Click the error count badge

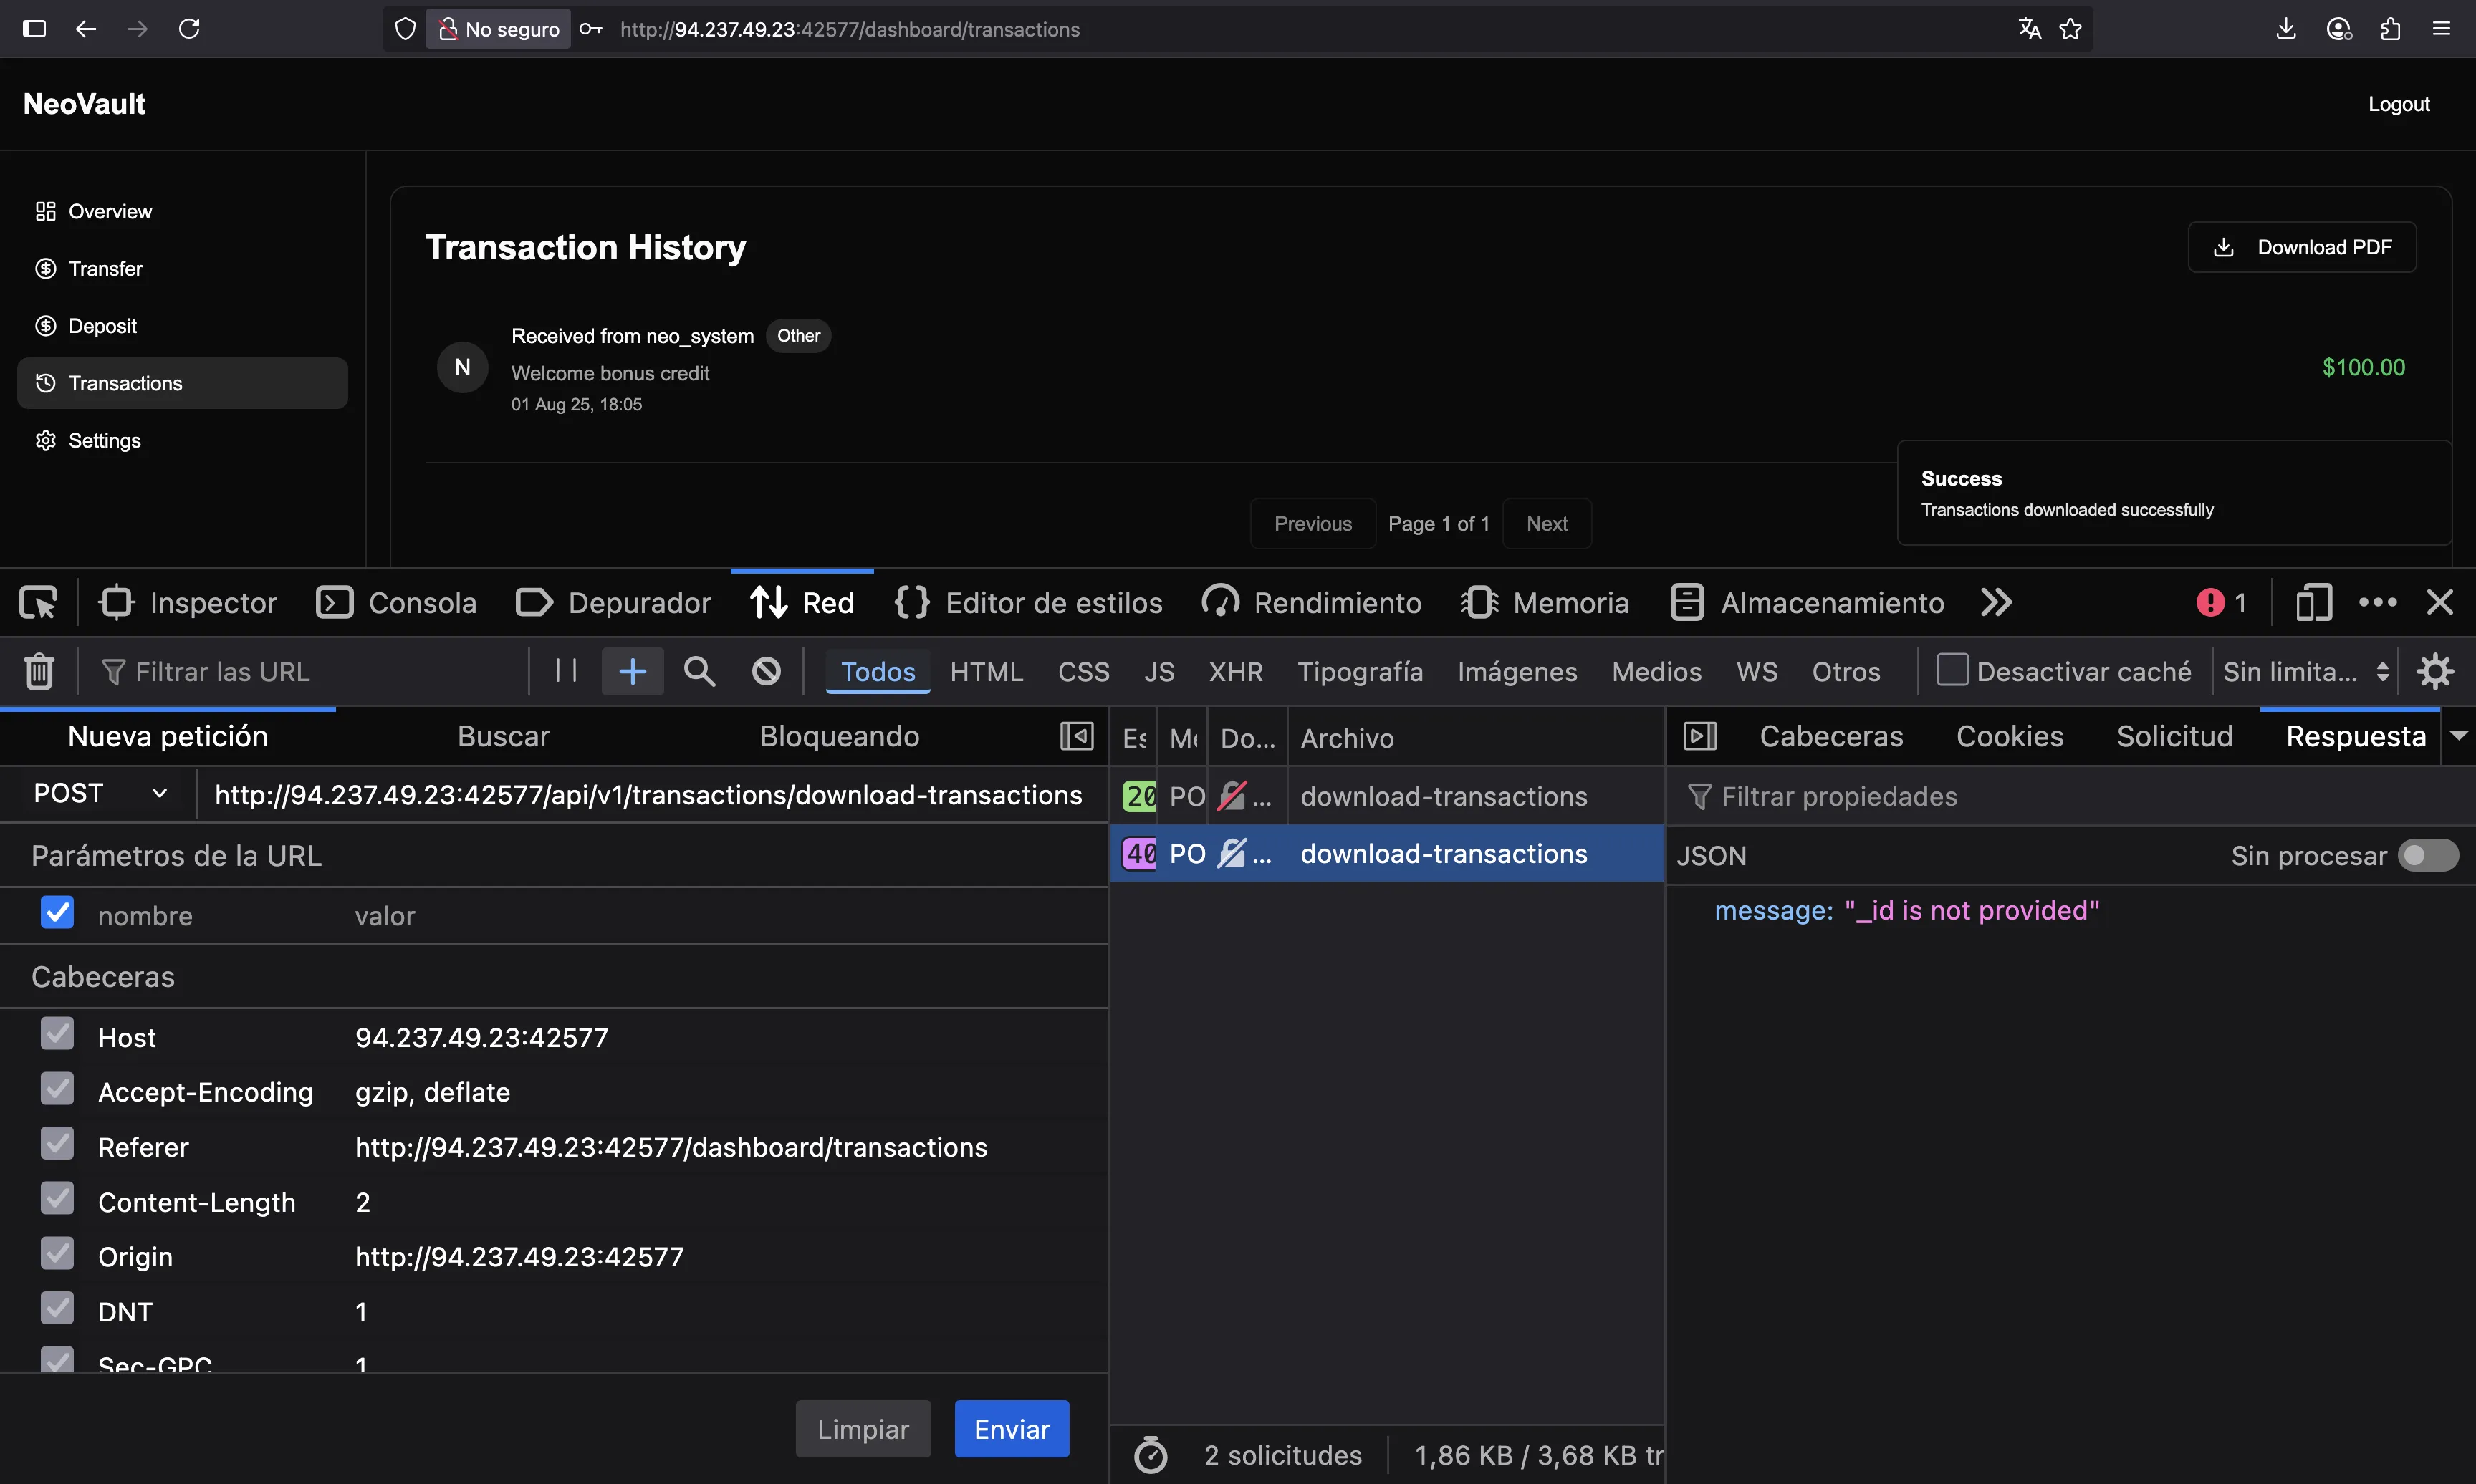[2221, 603]
